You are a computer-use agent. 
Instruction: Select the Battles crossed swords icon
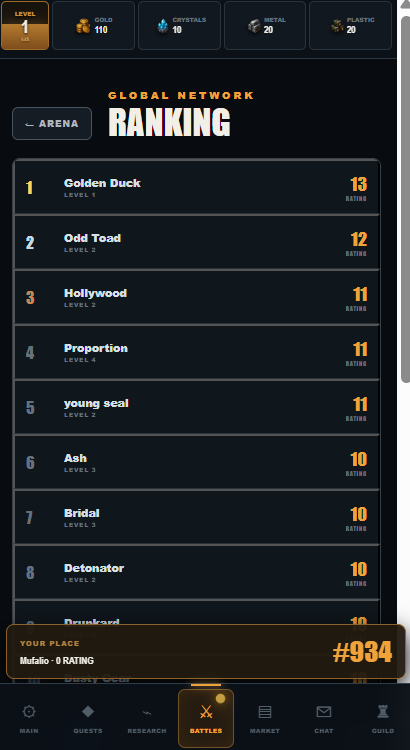pyautogui.click(x=206, y=712)
